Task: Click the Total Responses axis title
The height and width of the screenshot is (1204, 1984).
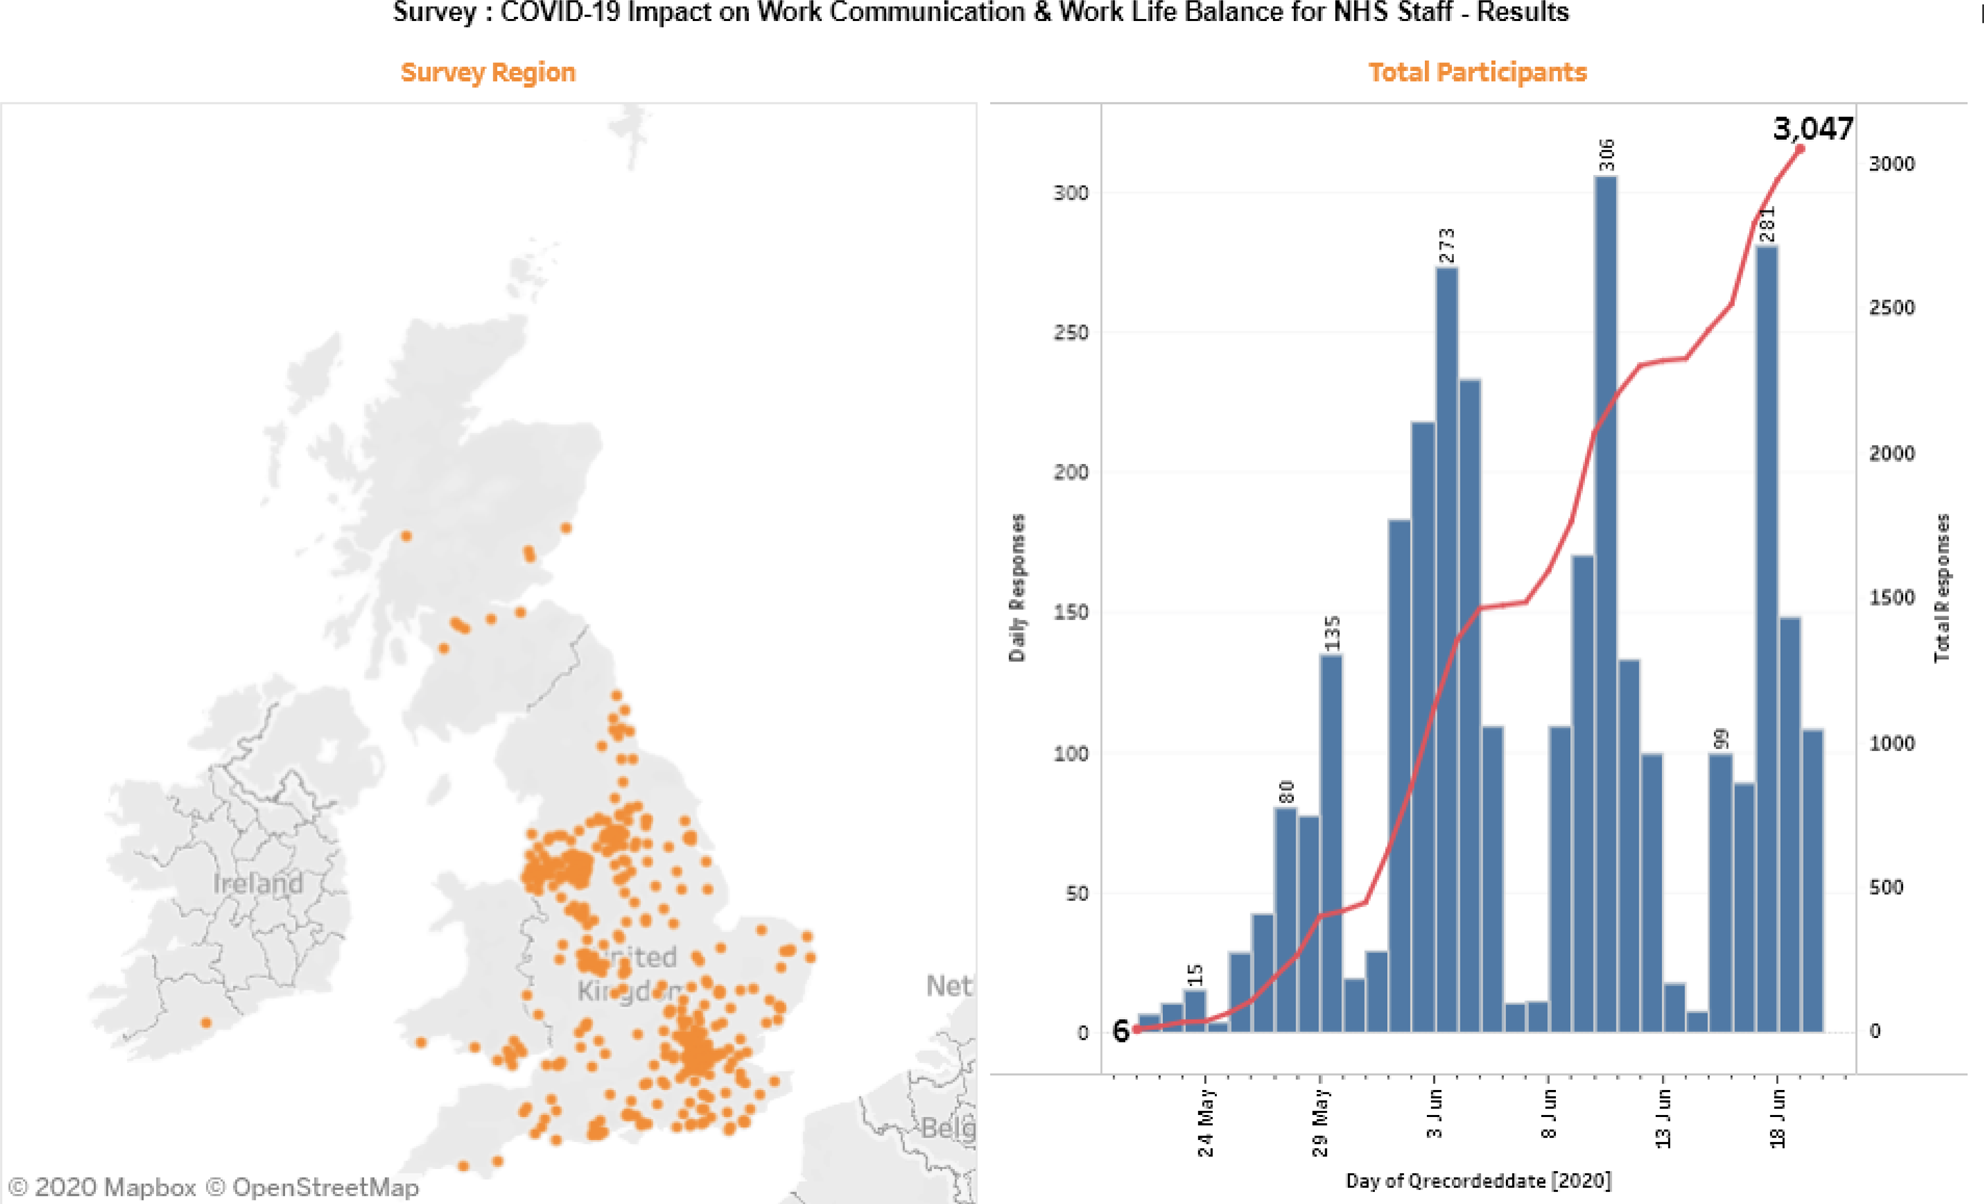Action: tap(1942, 588)
